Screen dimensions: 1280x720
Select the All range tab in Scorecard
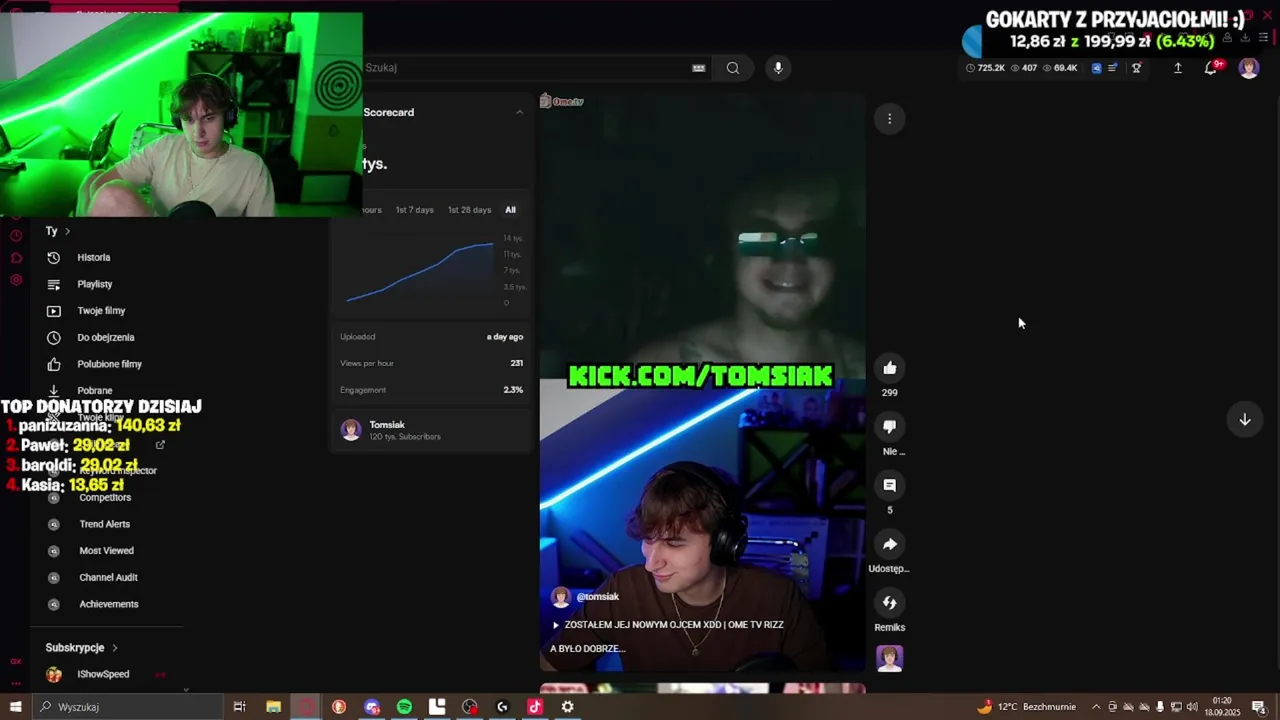[510, 210]
